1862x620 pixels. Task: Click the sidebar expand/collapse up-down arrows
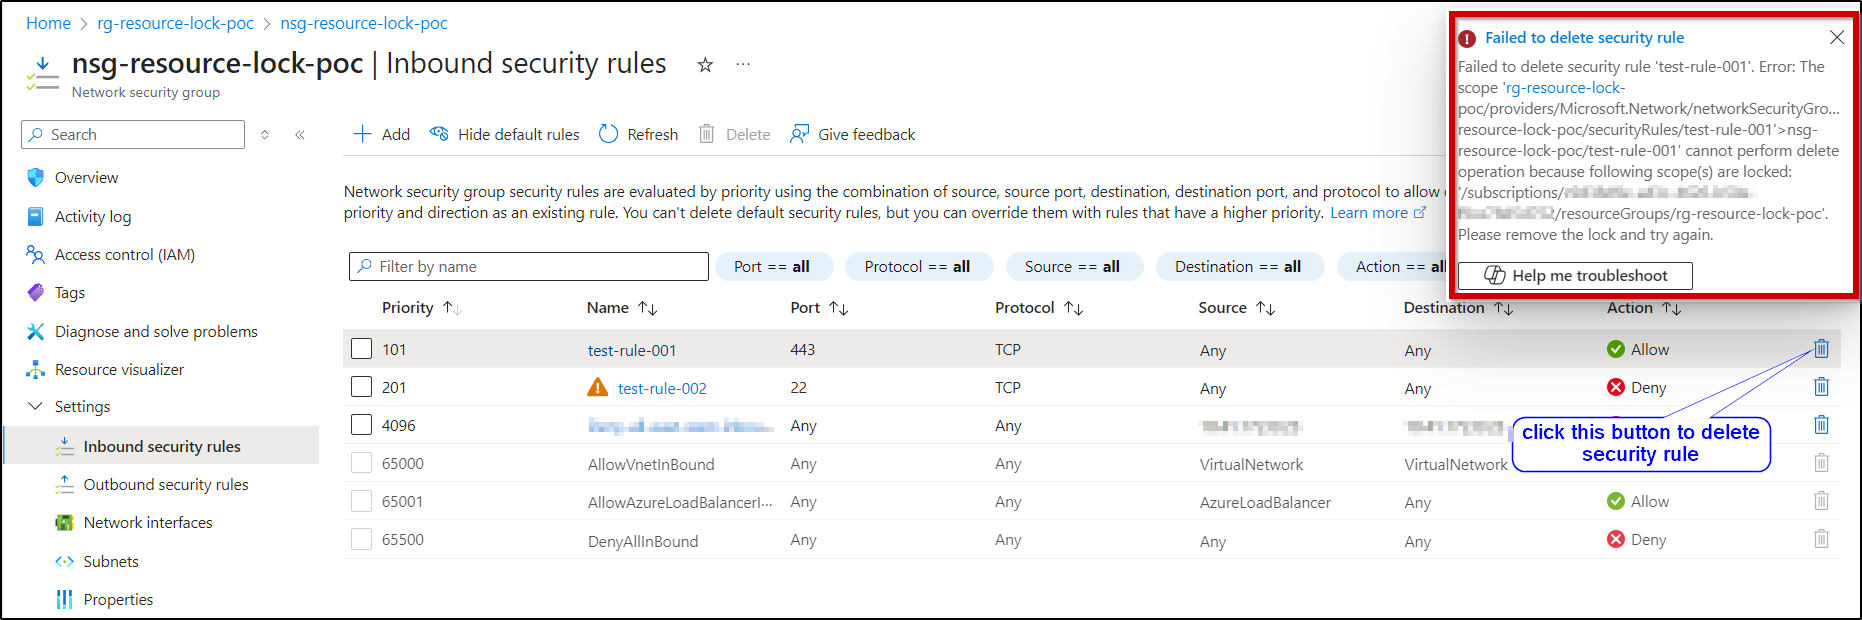point(265,135)
